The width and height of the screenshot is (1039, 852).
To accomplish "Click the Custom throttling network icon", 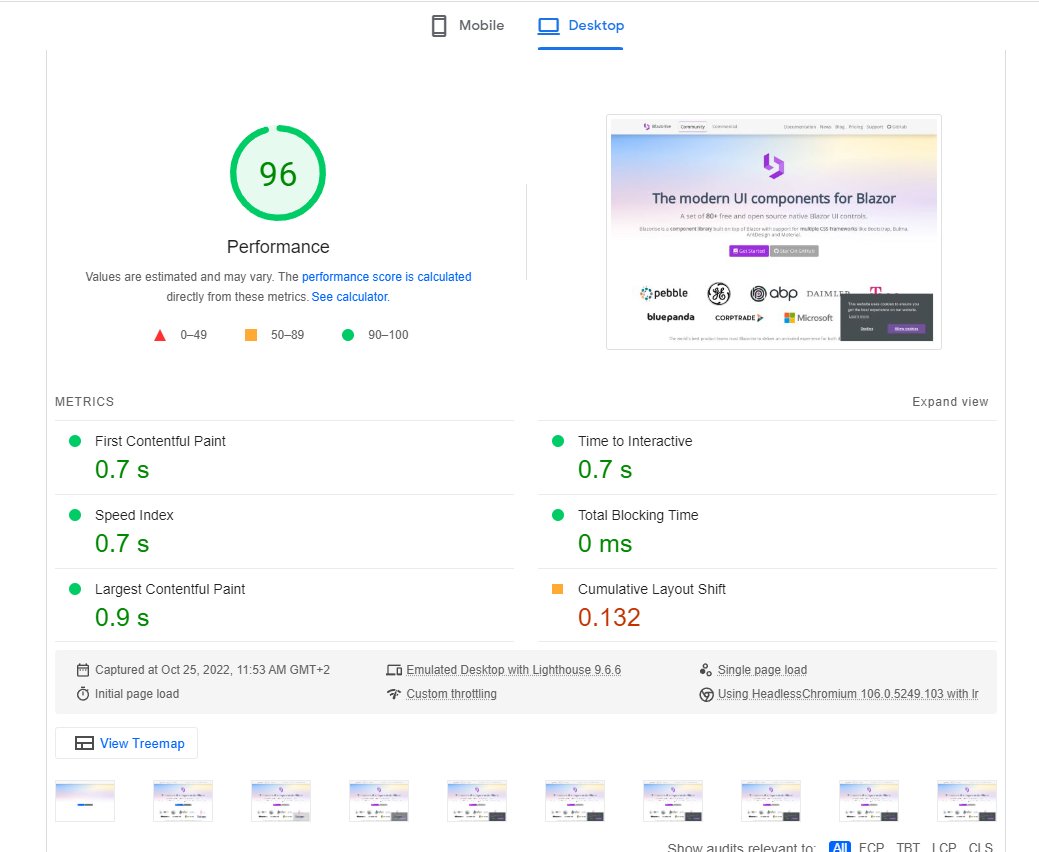I will (395, 693).
